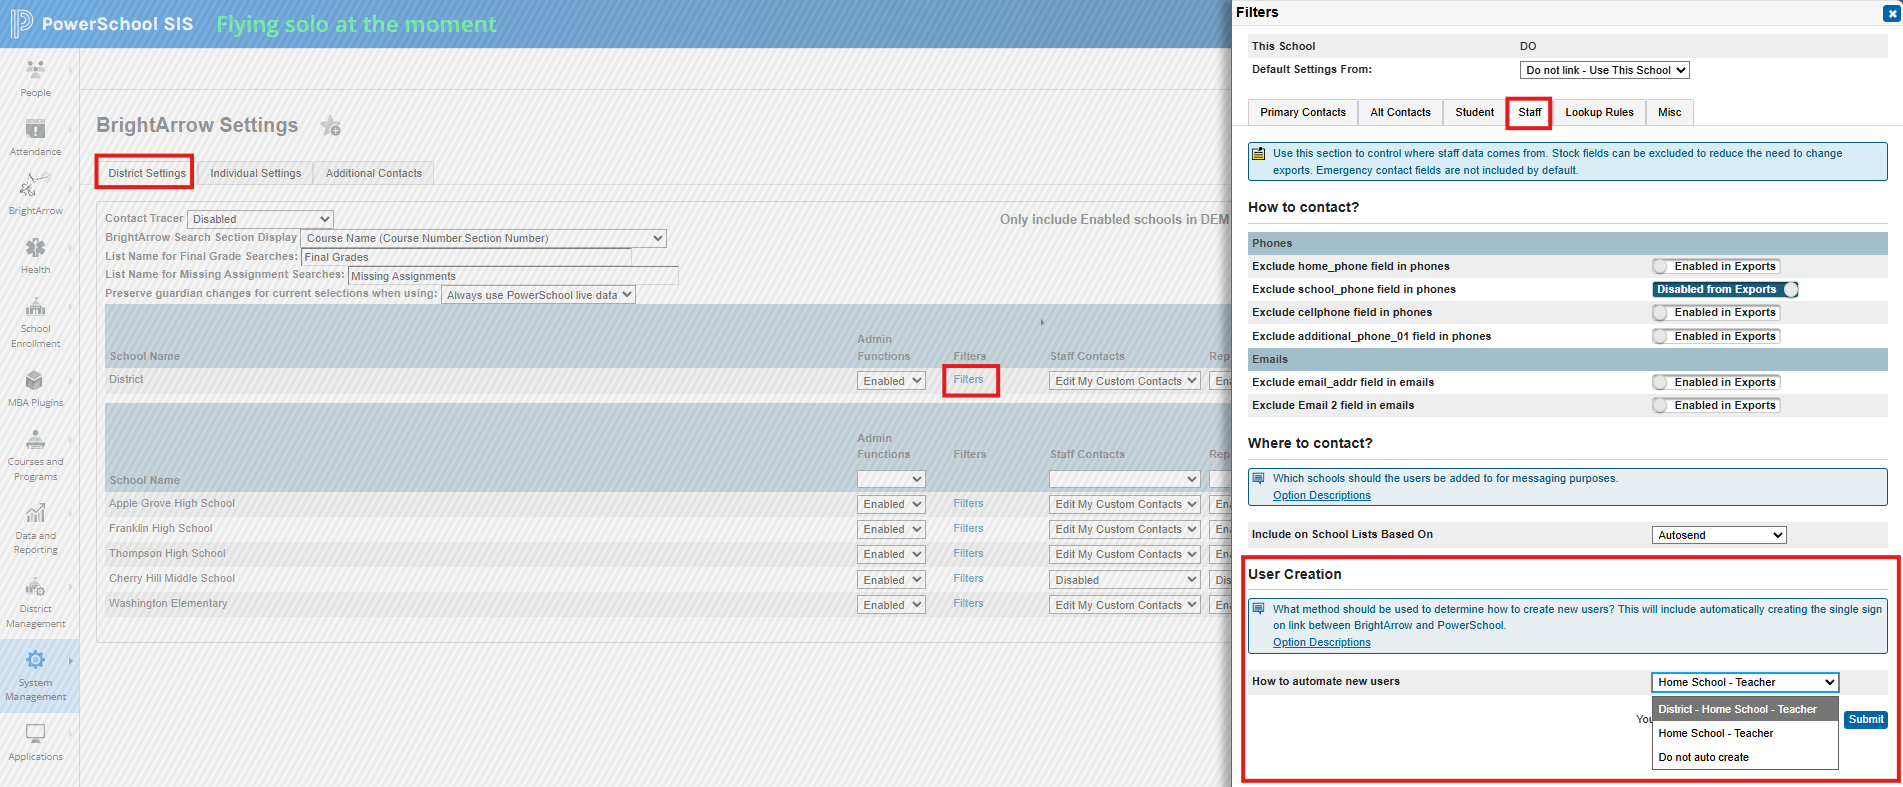Switch to Student tab
The height and width of the screenshot is (787, 1903).
tap(1474, 112)
